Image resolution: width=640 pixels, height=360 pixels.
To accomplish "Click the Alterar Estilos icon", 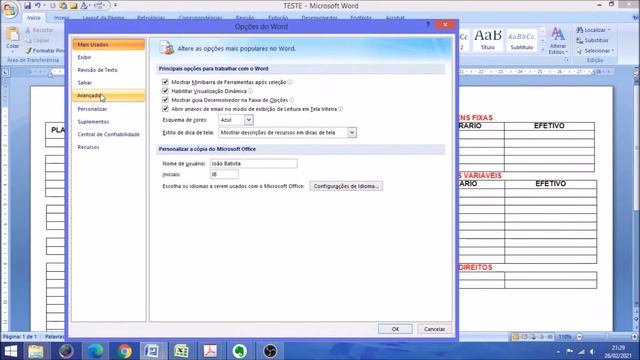I will (x=558, y=34).
